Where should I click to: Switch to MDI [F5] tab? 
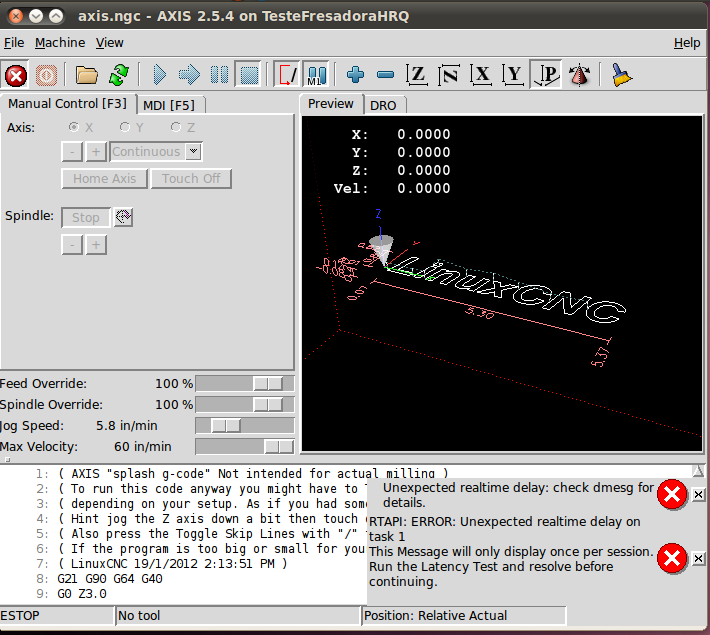pyautogui.click(x=169, y=106)
